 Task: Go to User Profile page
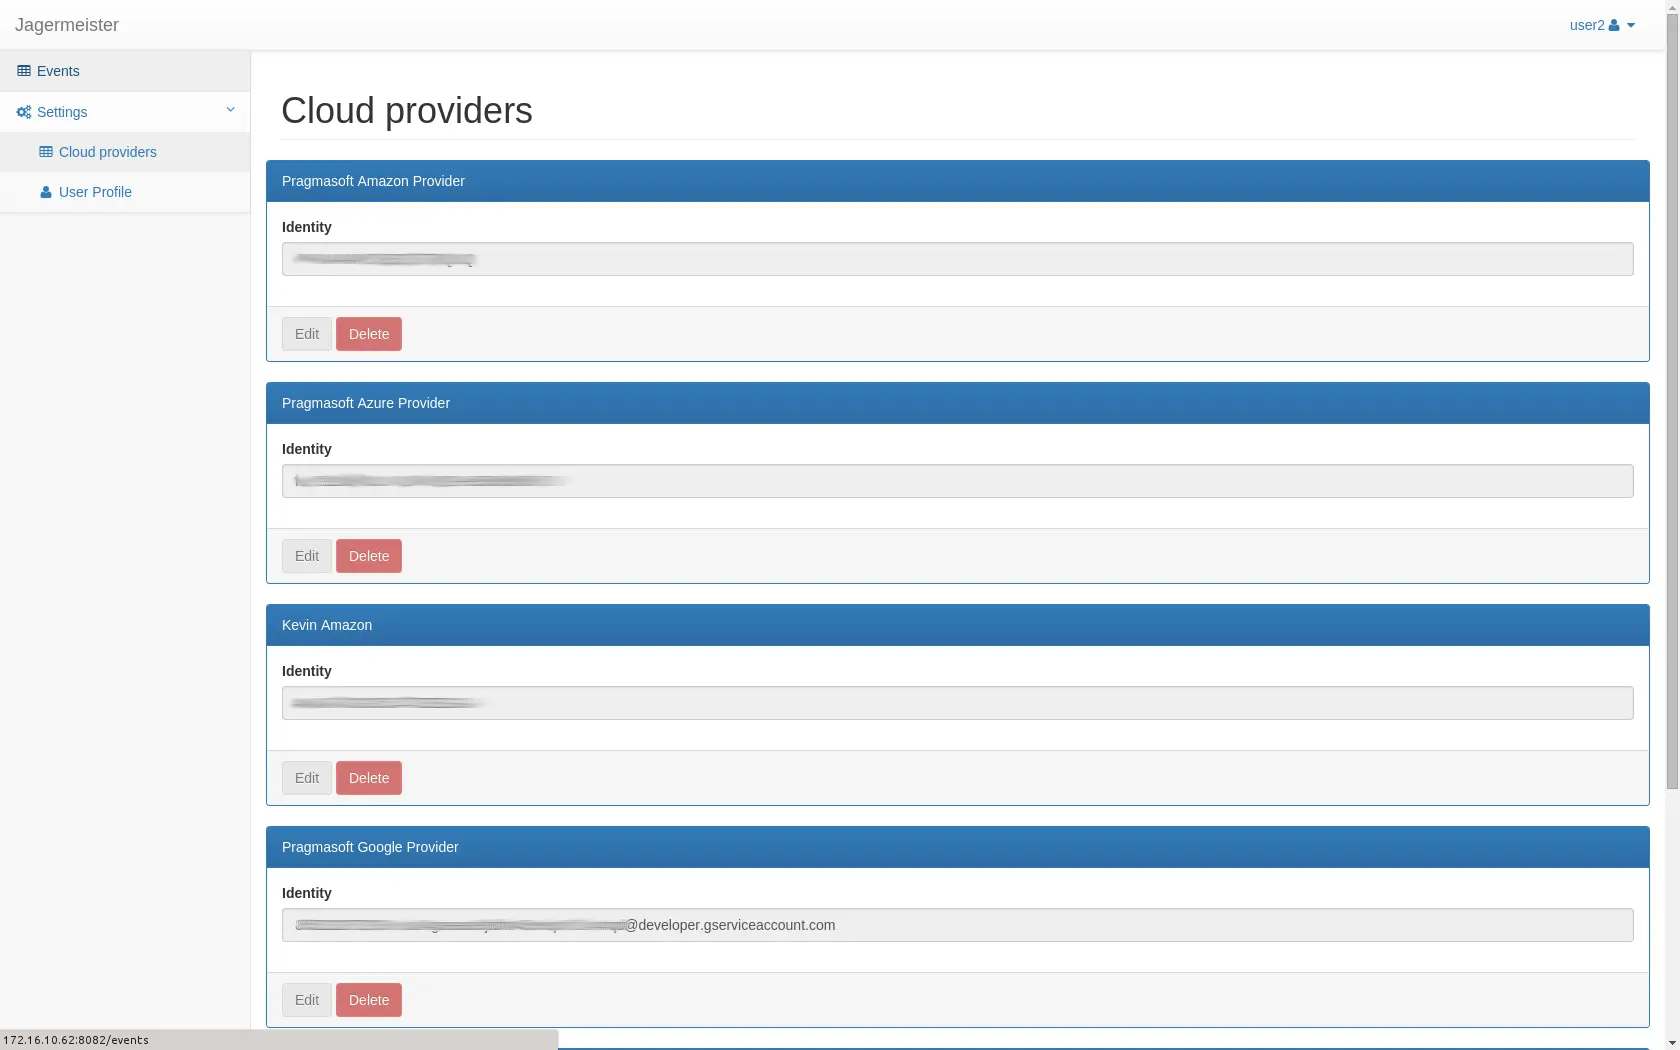tap(95, 192)
